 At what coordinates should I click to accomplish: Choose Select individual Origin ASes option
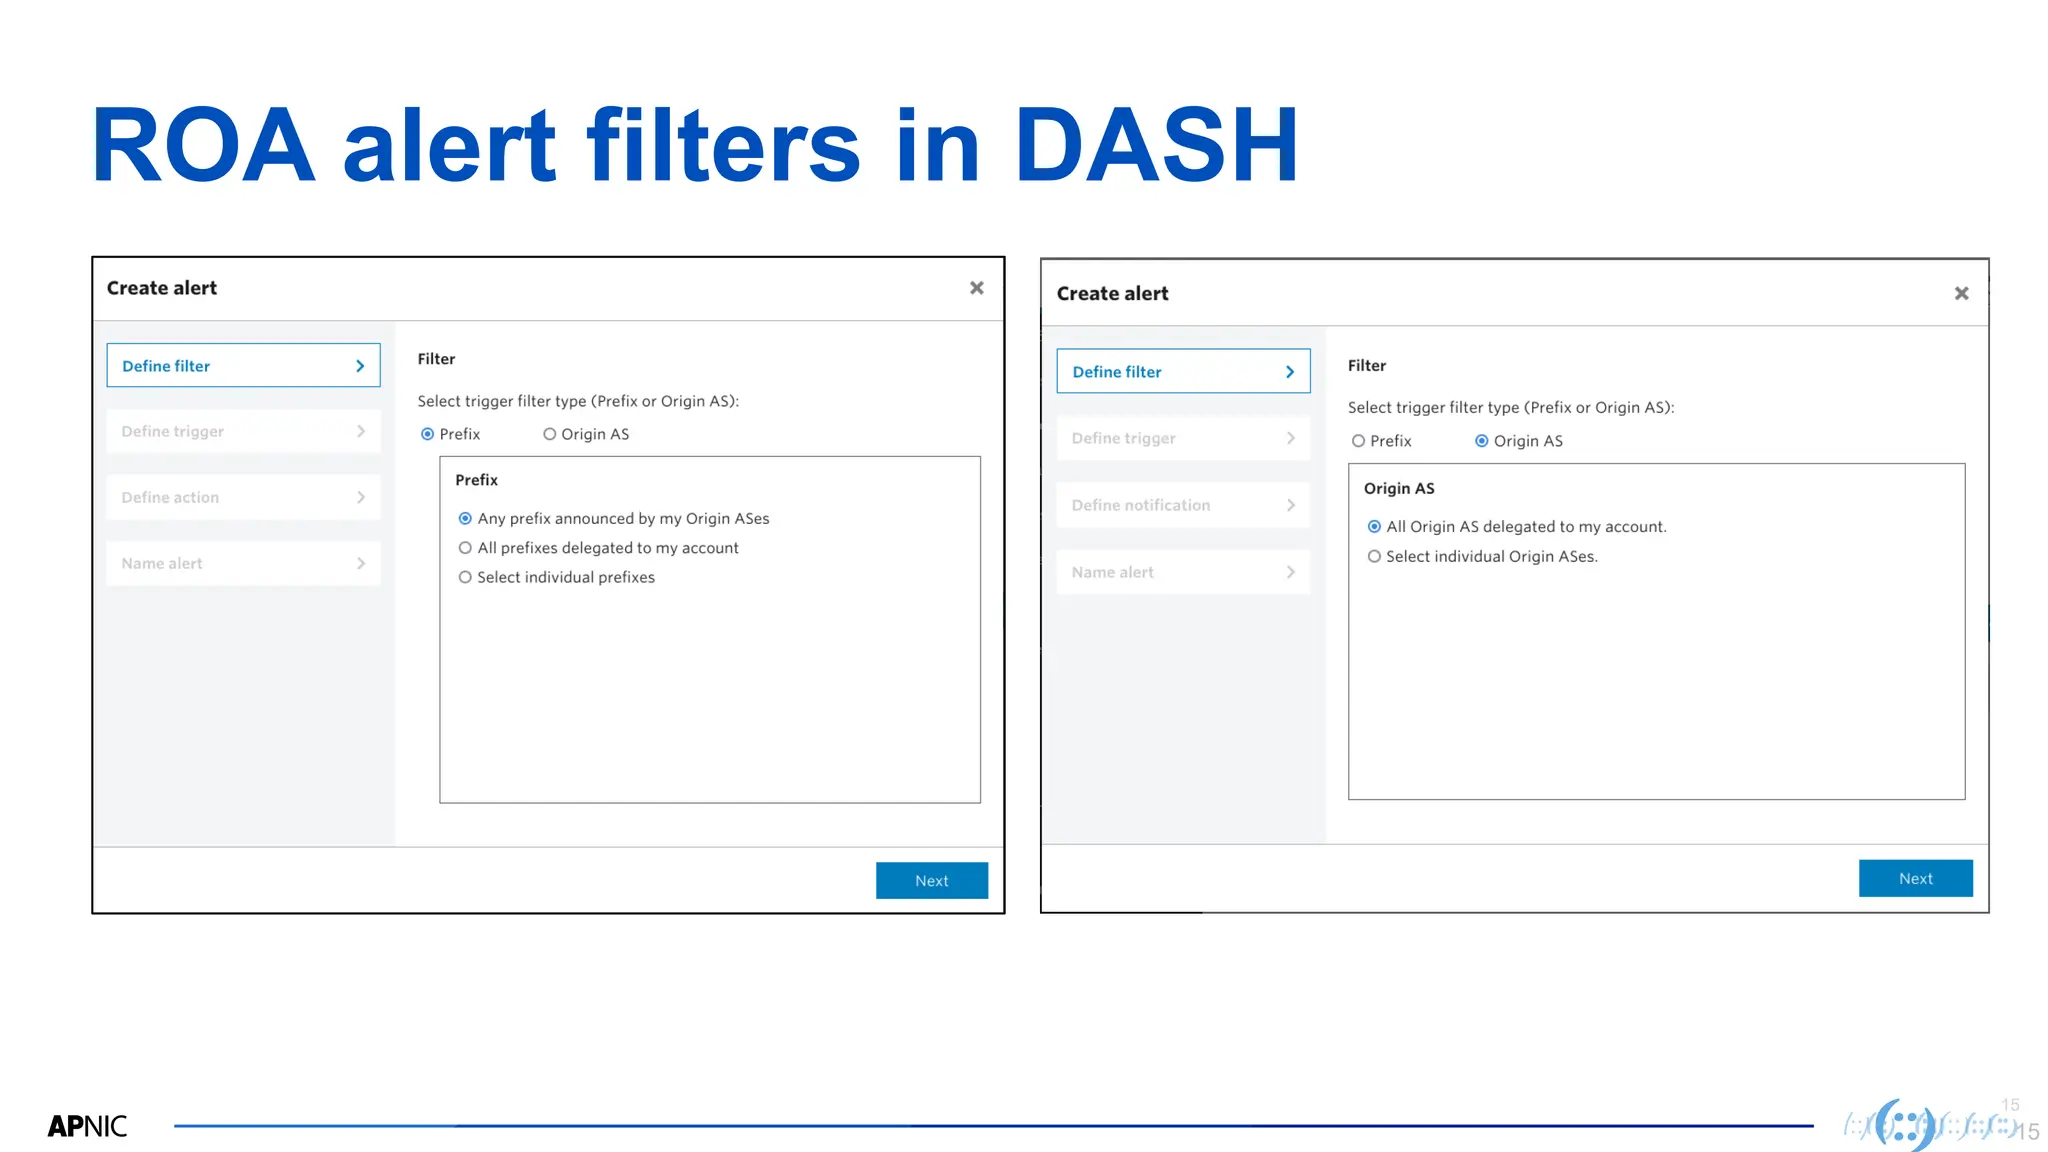1374,557
